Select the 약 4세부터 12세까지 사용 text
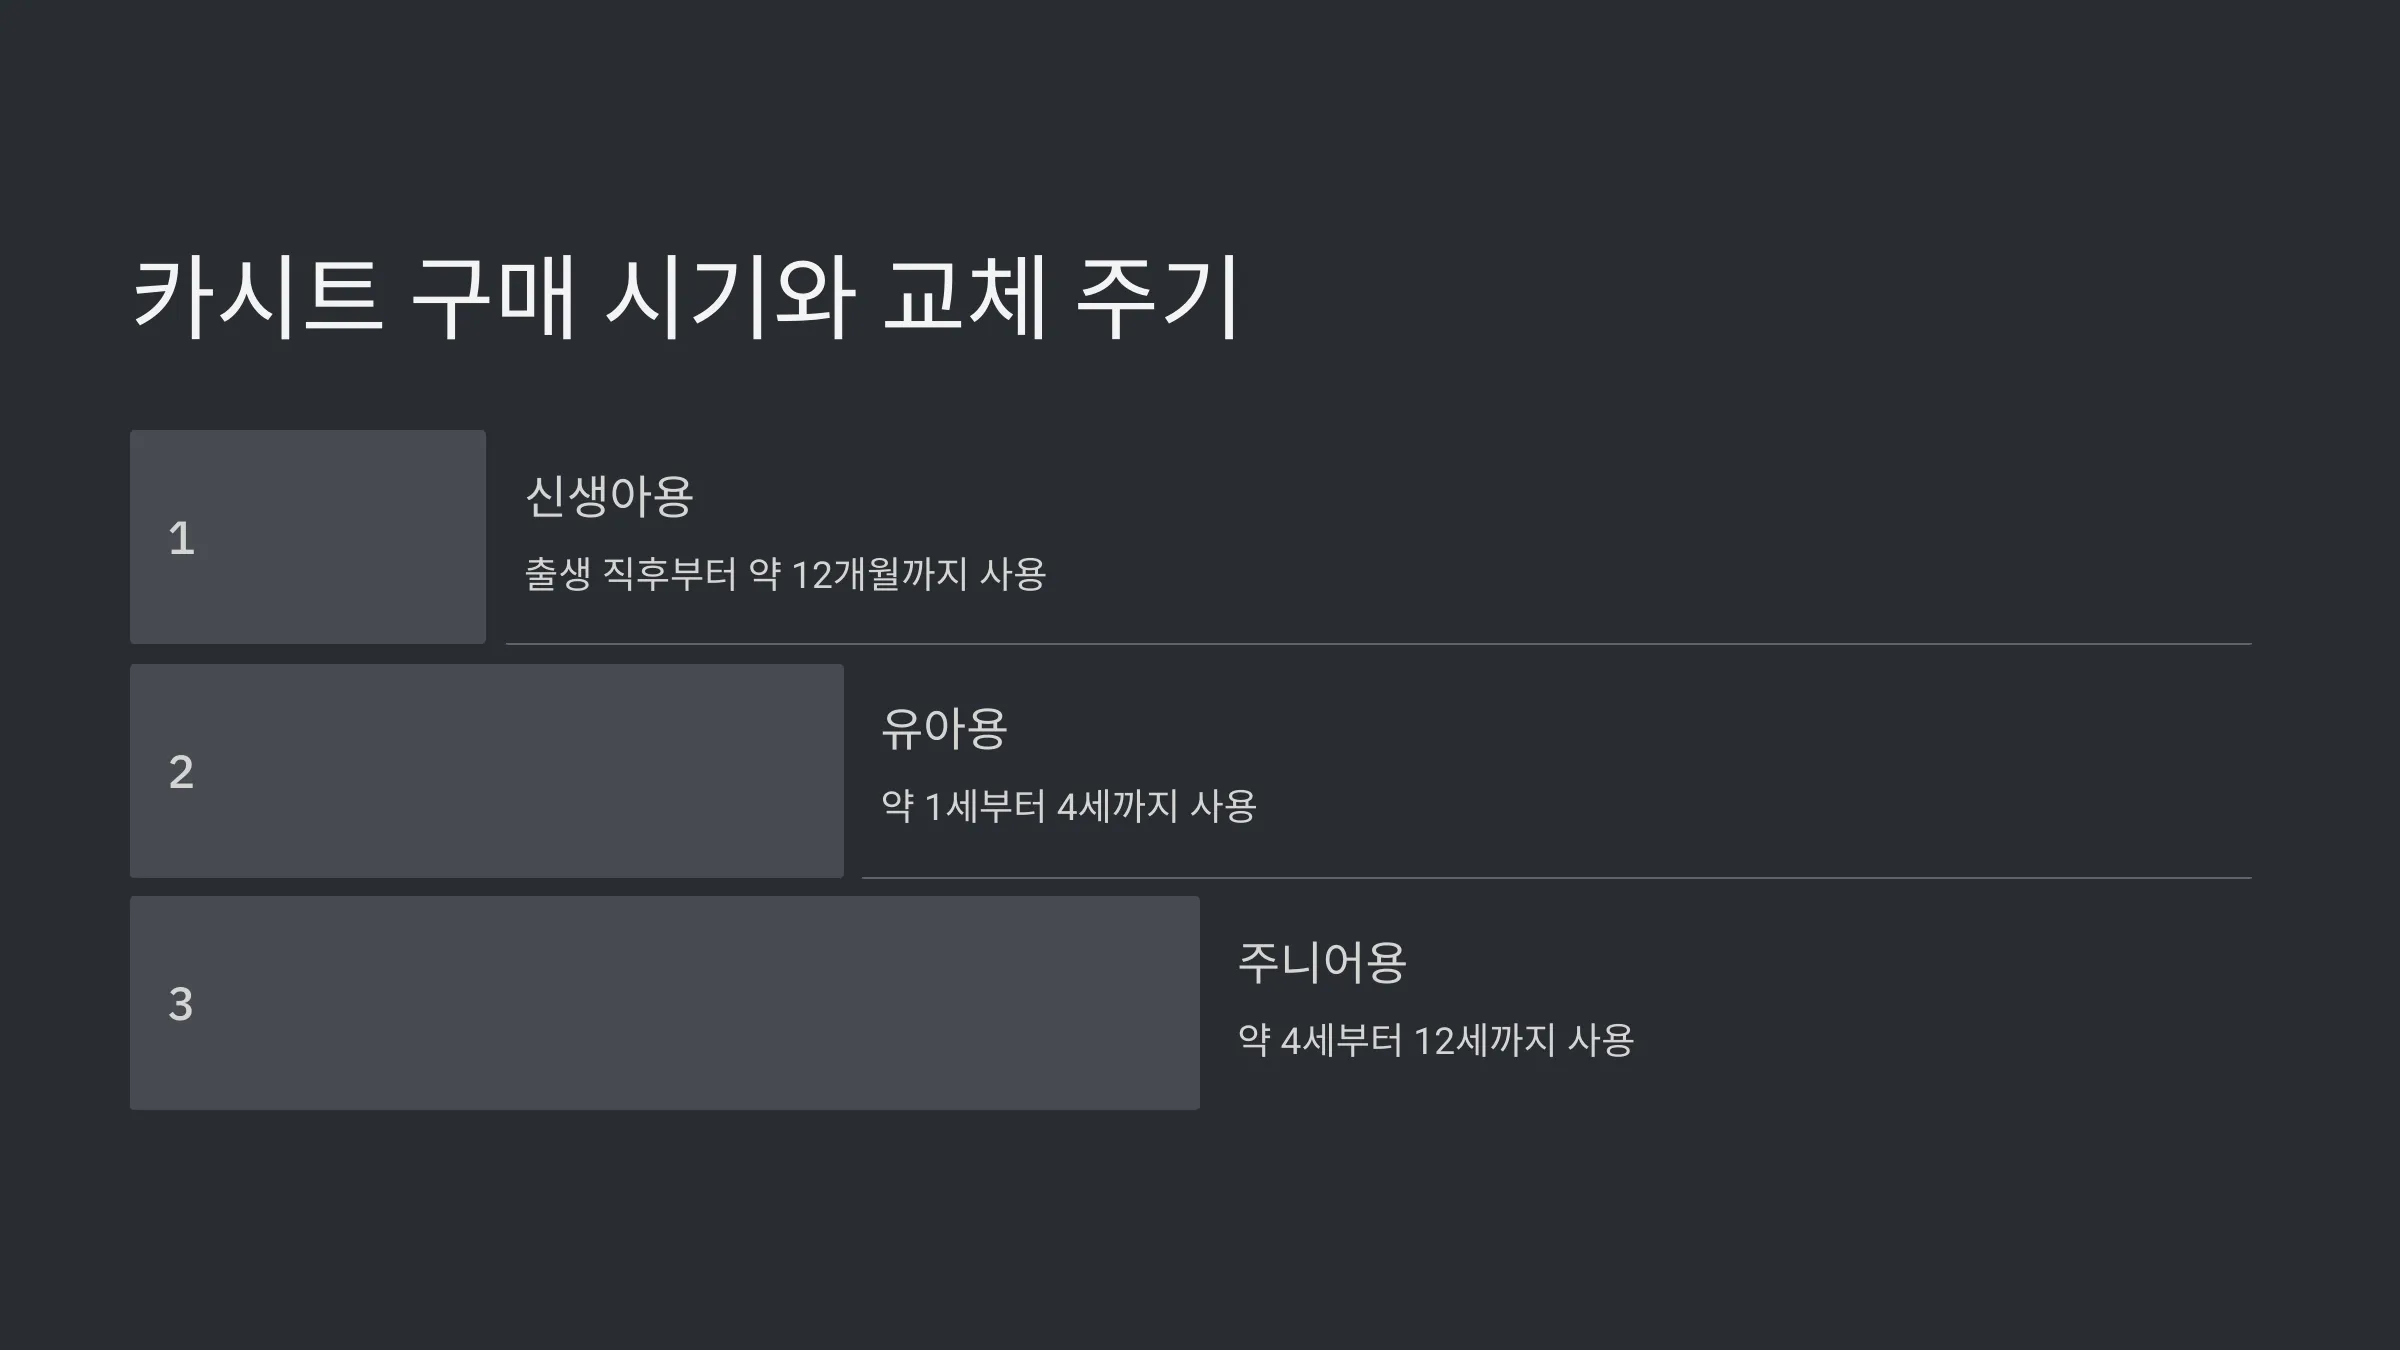2400x1350 pixels. [x=1436, y=1040]
